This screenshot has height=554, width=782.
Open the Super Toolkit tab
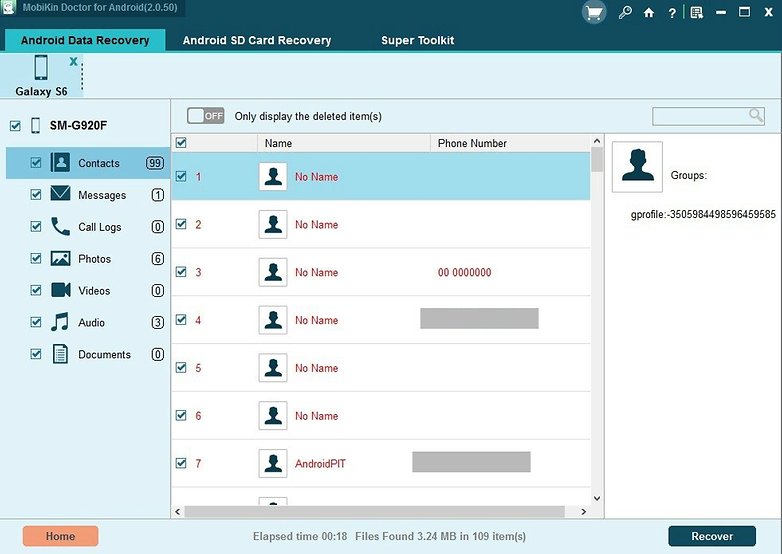click(417, 41)
